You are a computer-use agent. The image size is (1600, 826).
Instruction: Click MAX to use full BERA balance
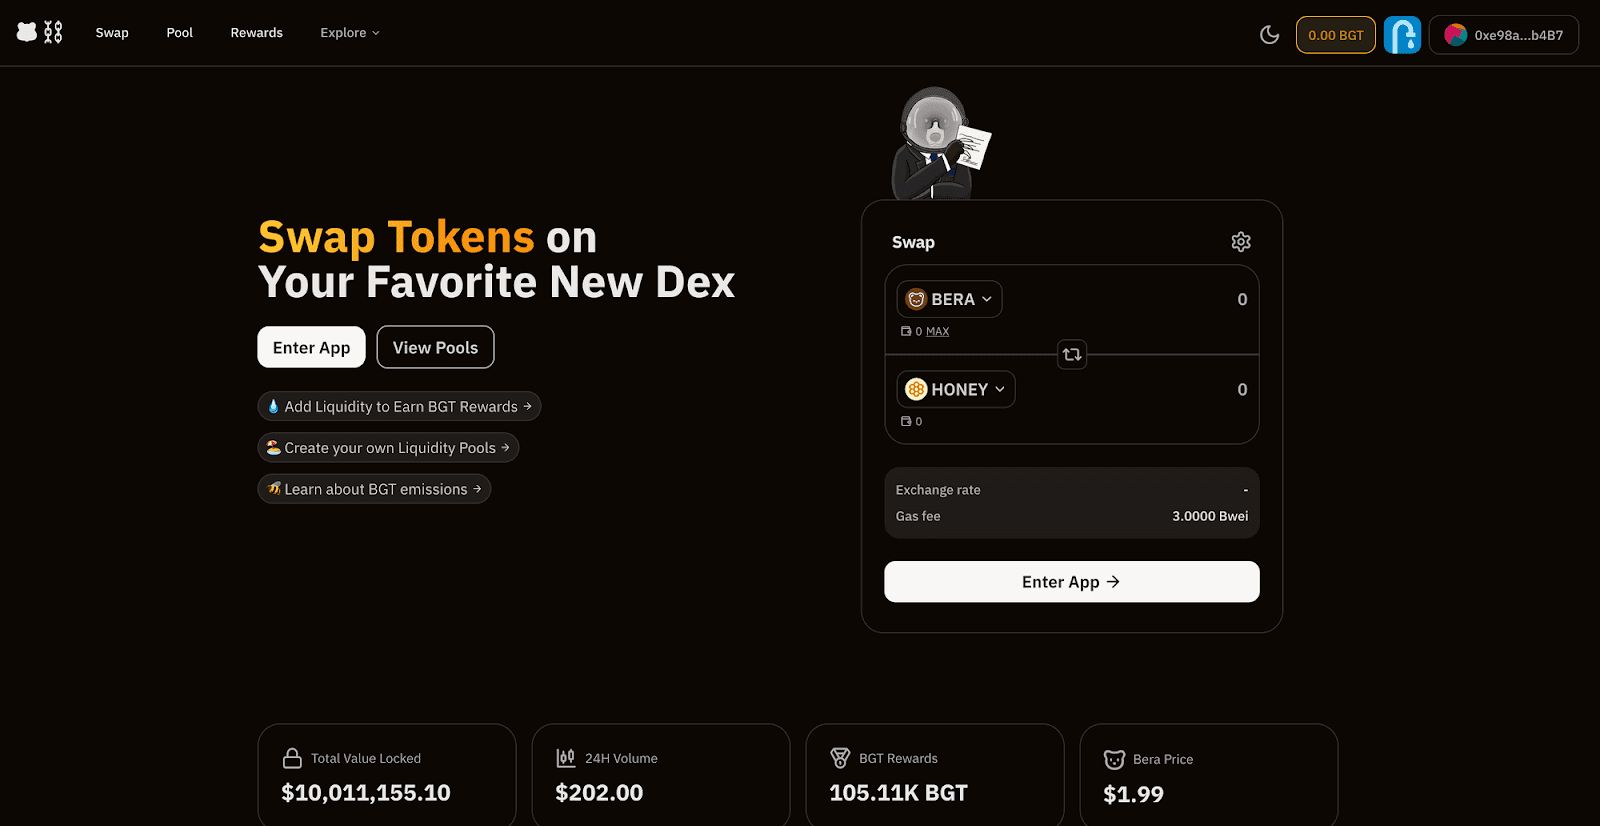pos(937,331)
